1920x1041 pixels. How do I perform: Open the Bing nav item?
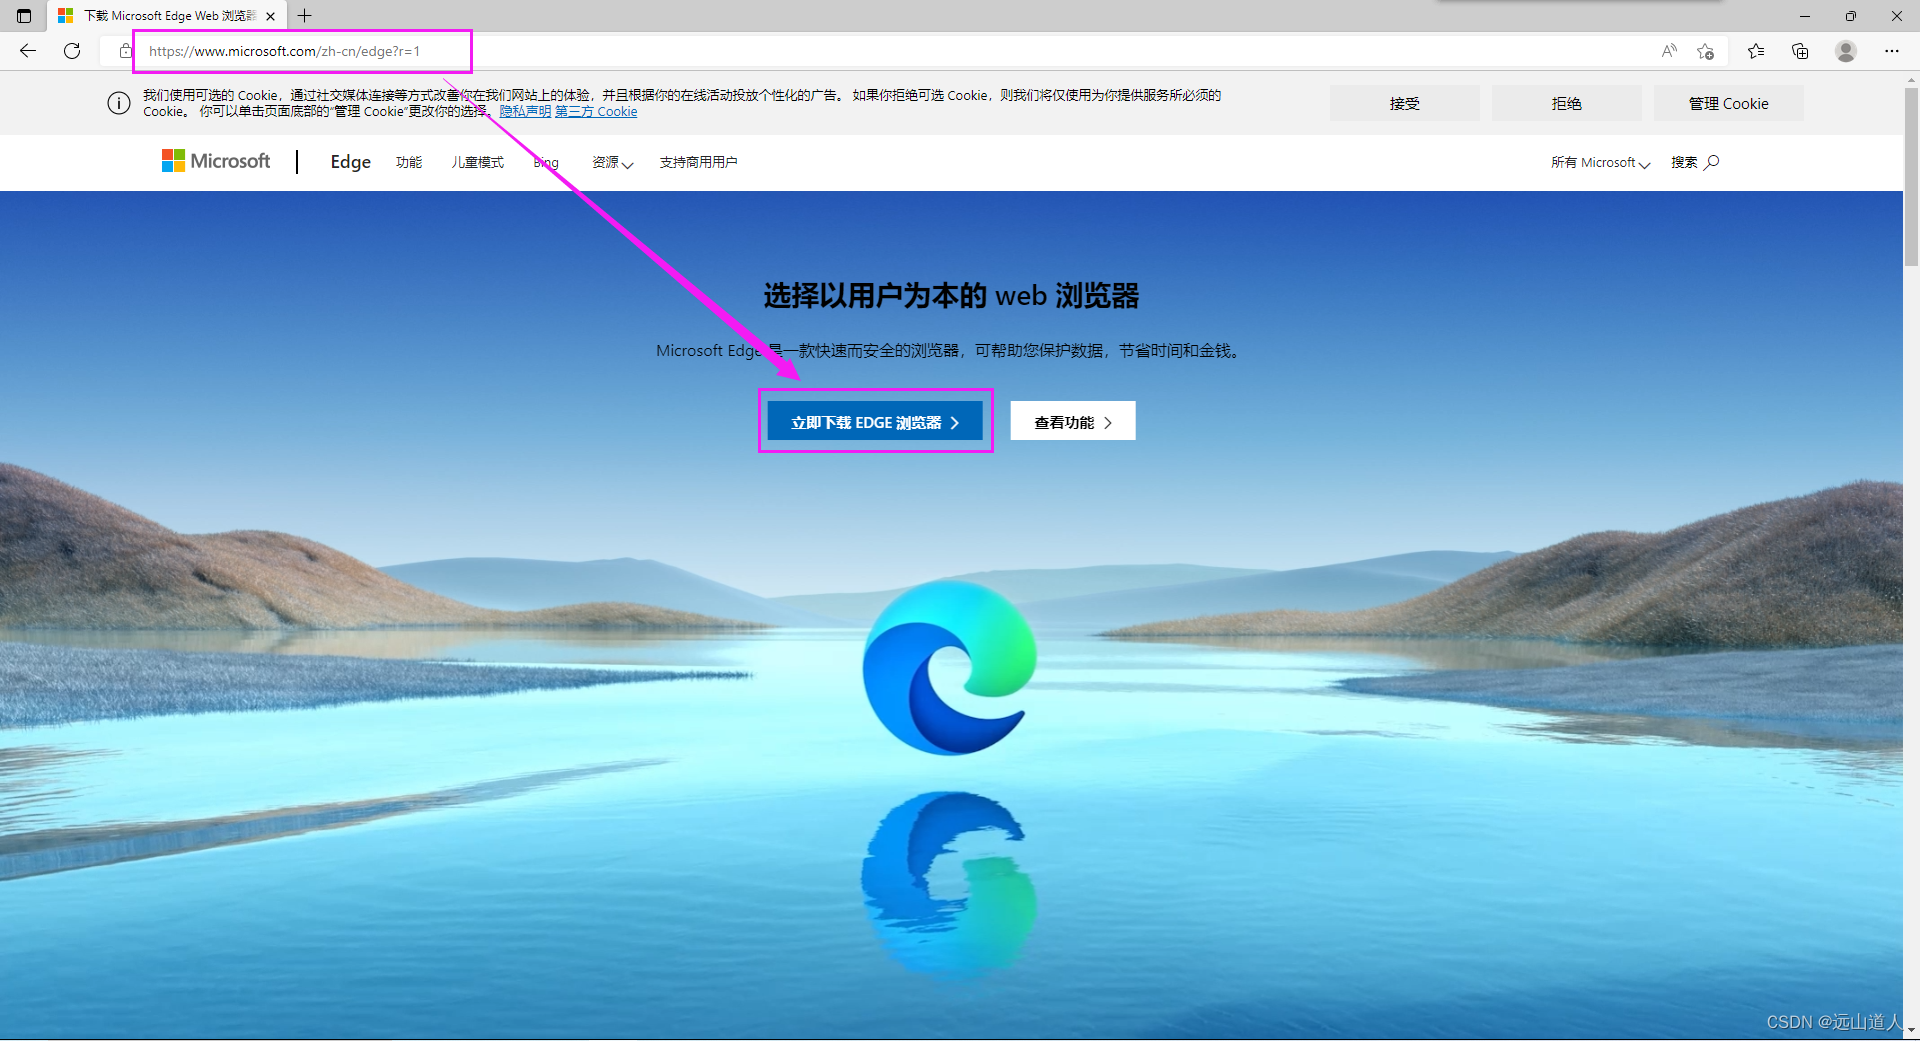point(546,162)
